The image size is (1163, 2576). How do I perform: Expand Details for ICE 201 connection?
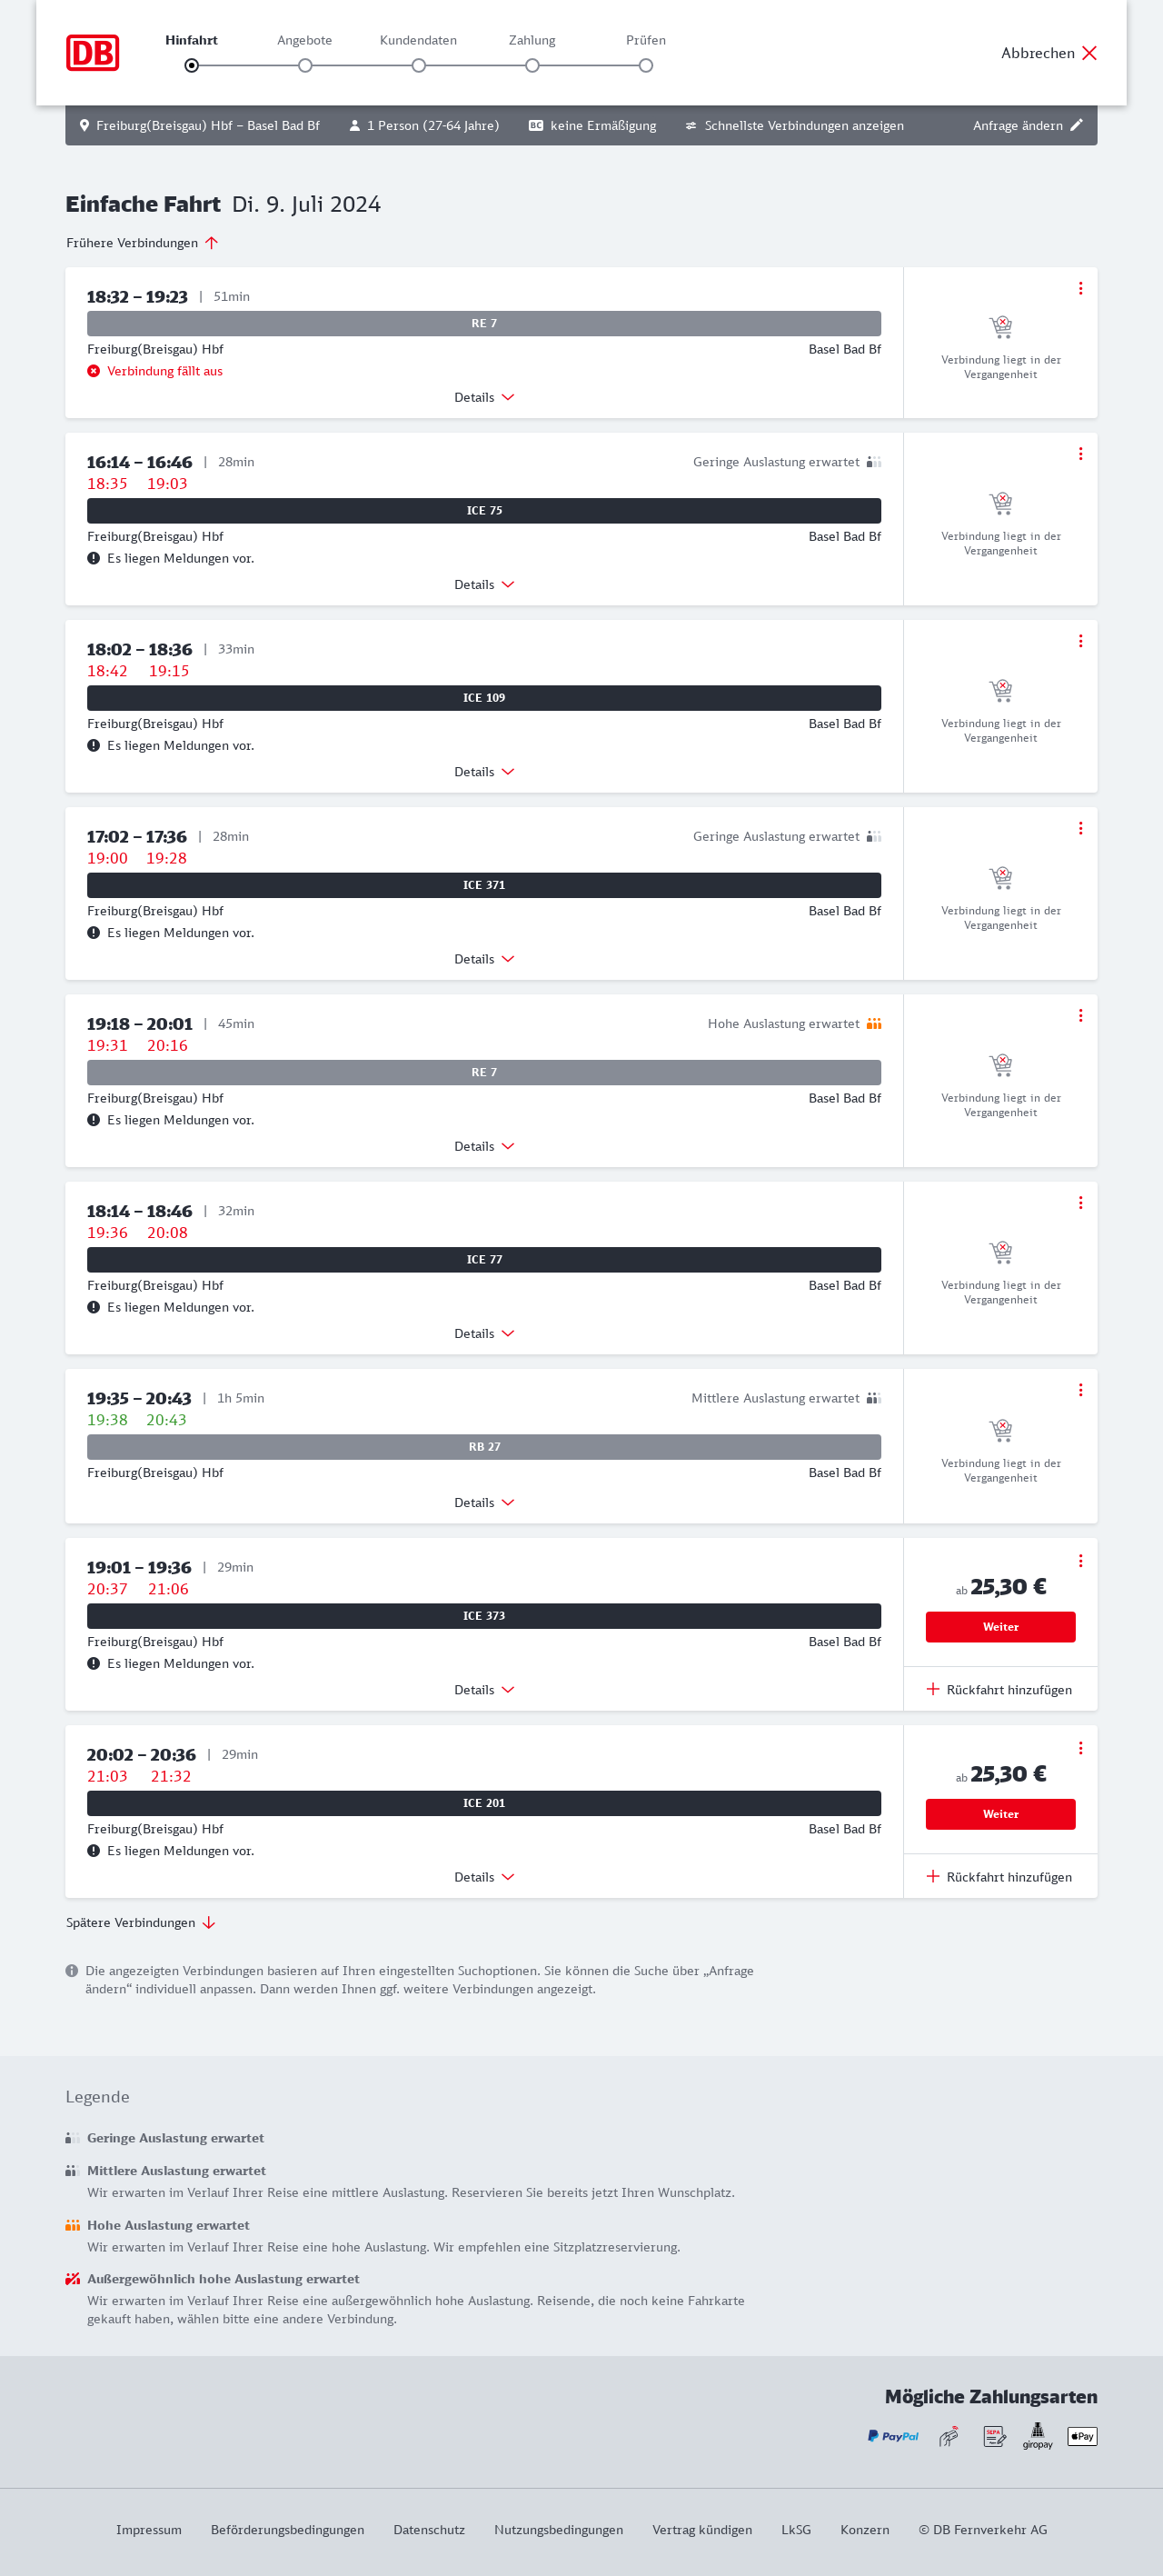click(484, 1877)
